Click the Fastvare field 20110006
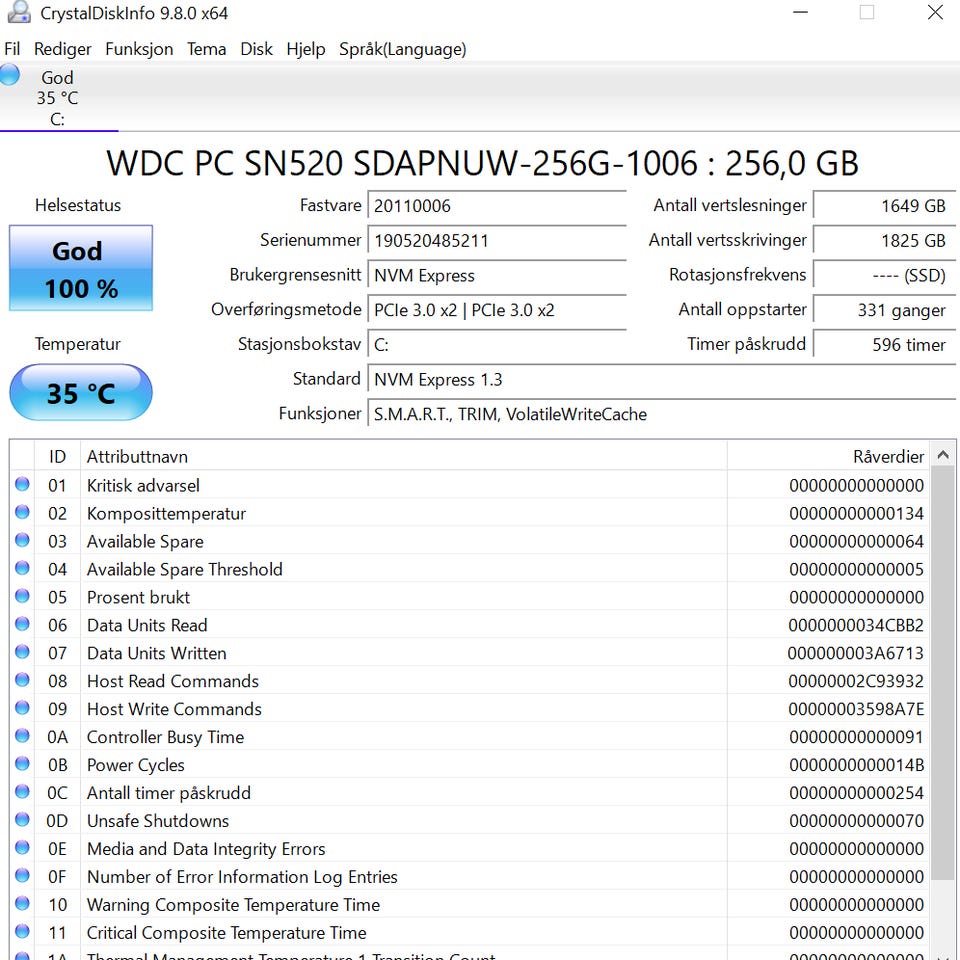 click(x=497, y=206)
